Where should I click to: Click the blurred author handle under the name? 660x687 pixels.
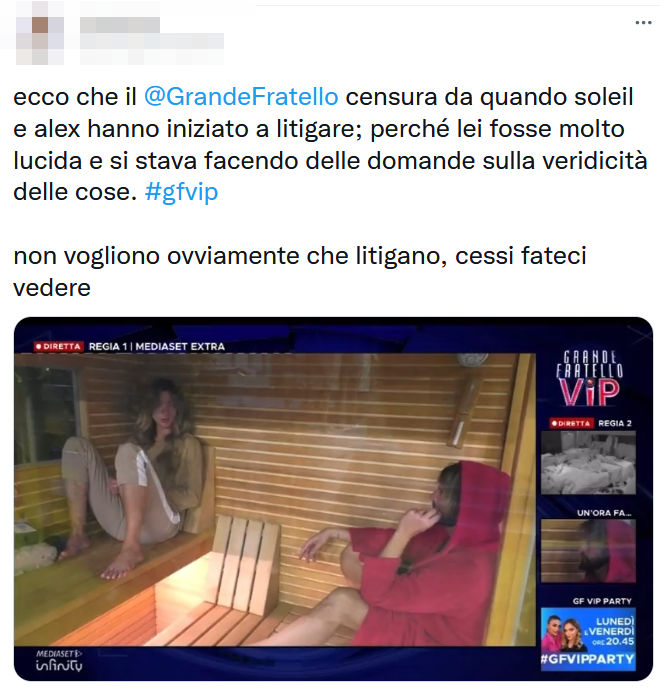(152, 42)
